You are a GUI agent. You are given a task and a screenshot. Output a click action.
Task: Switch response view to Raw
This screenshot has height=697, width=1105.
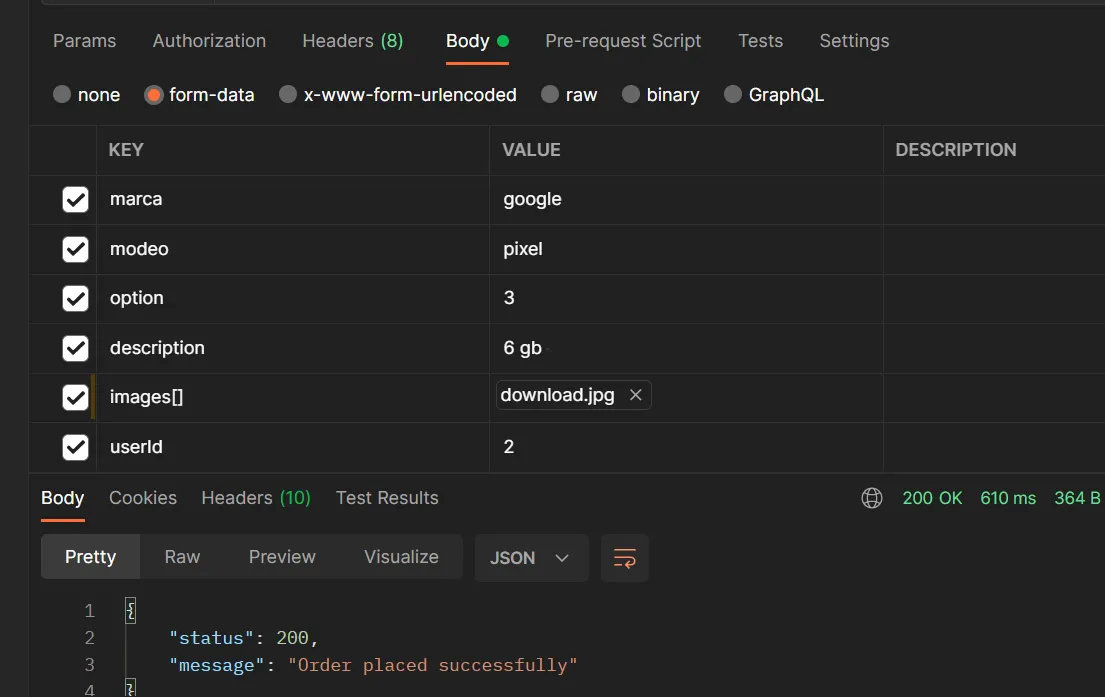pos(182,557)
